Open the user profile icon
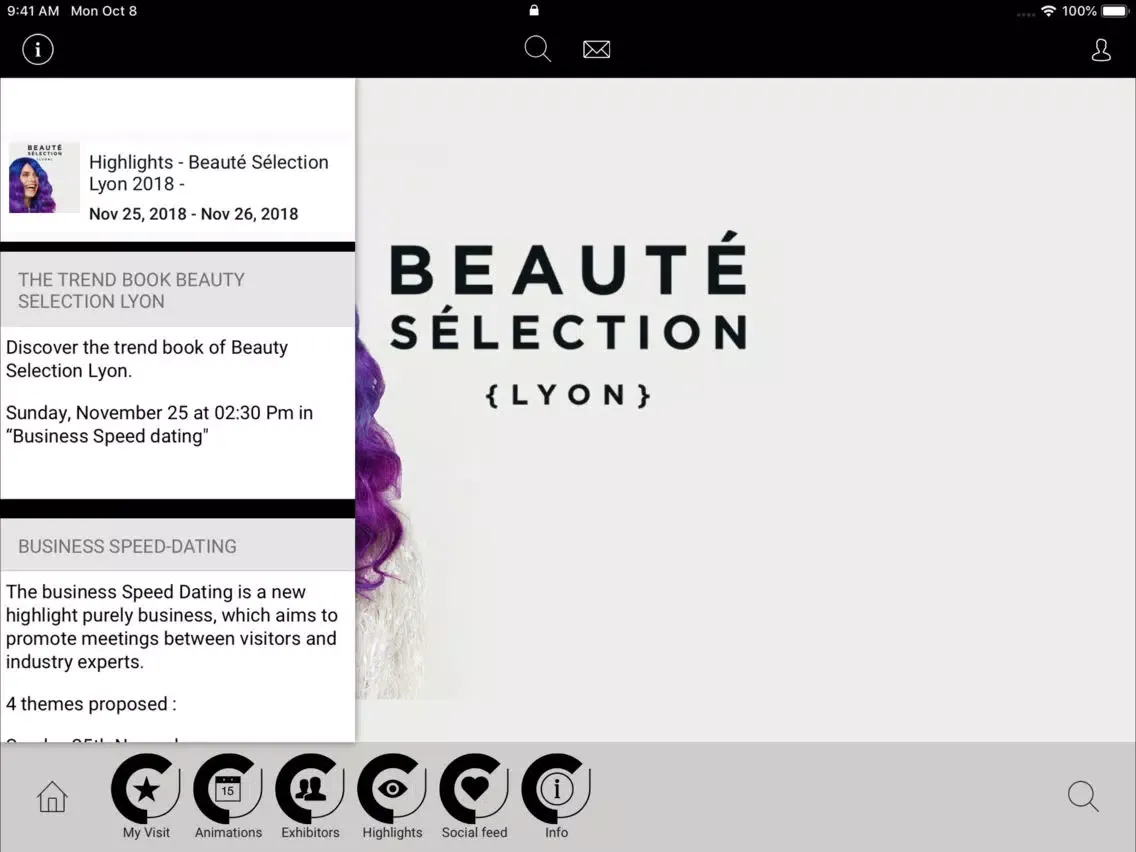 click(x=1101, y=49)
